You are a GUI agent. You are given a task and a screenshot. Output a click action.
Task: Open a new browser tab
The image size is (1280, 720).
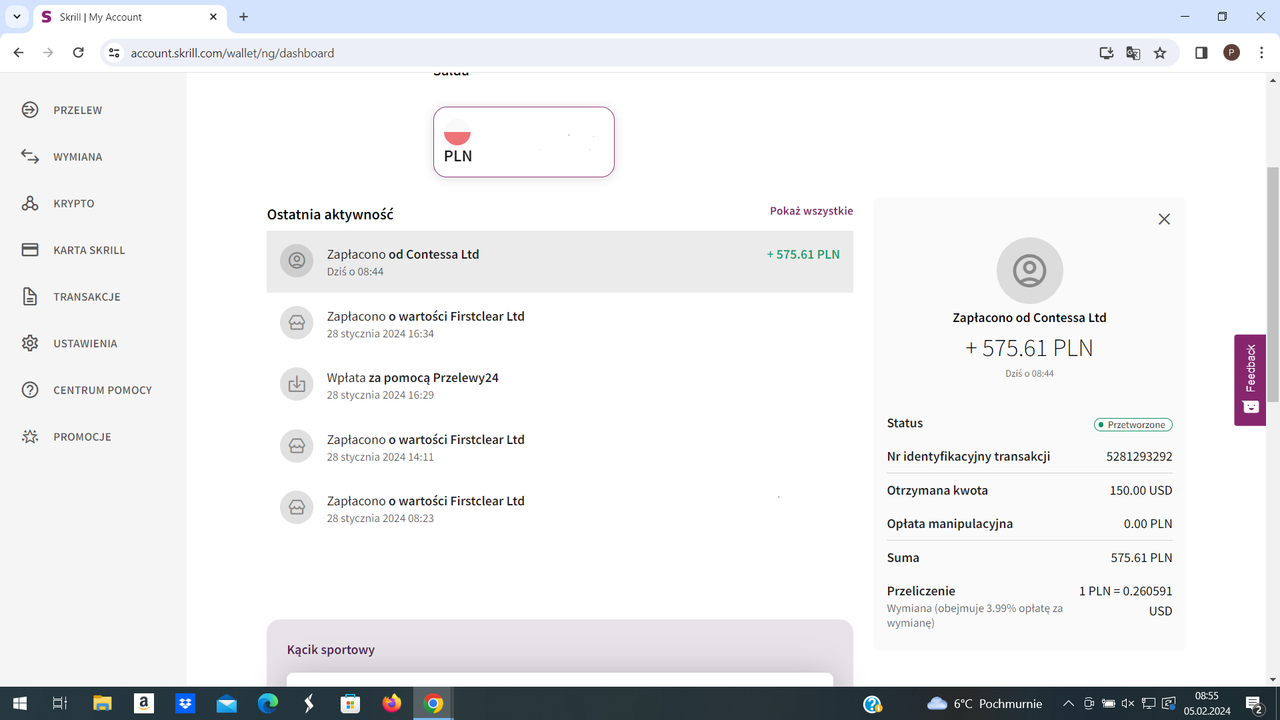(244, 17)
